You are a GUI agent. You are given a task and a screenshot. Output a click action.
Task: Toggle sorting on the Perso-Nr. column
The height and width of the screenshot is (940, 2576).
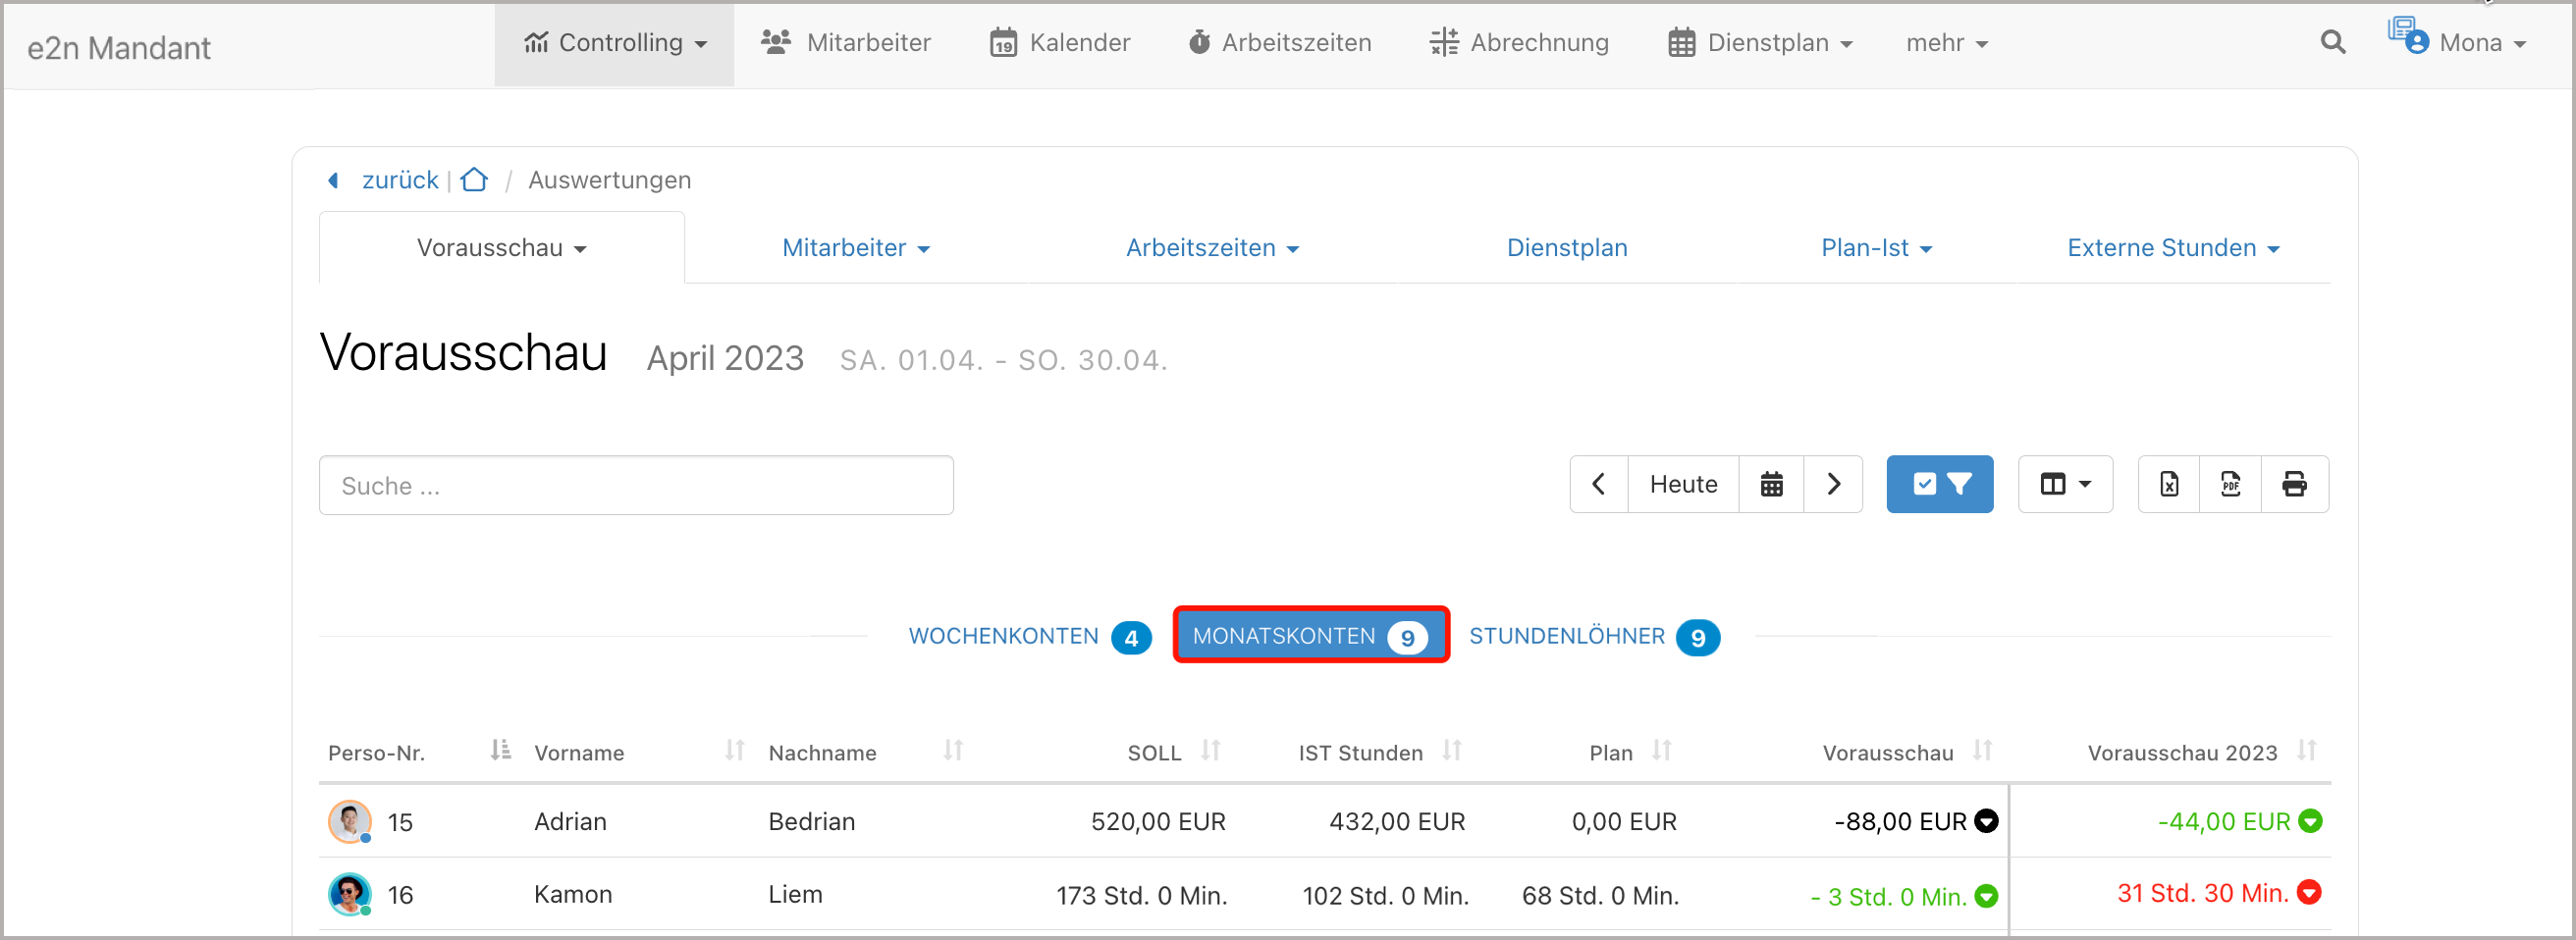(x=499, y=751)
